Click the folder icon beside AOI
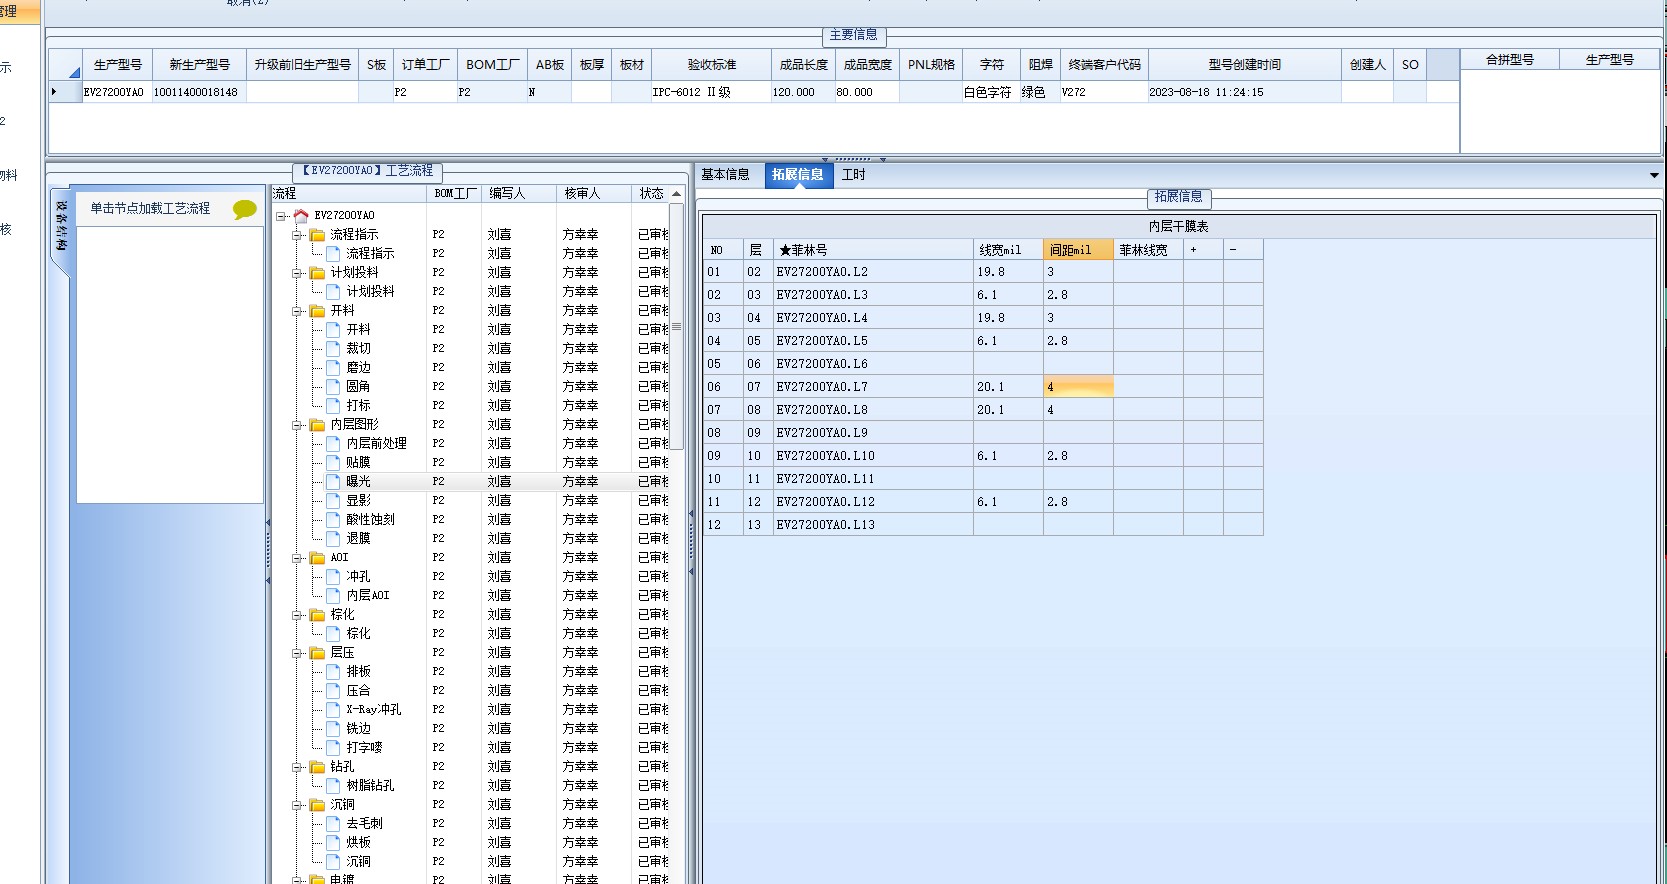 coord(317,557)
